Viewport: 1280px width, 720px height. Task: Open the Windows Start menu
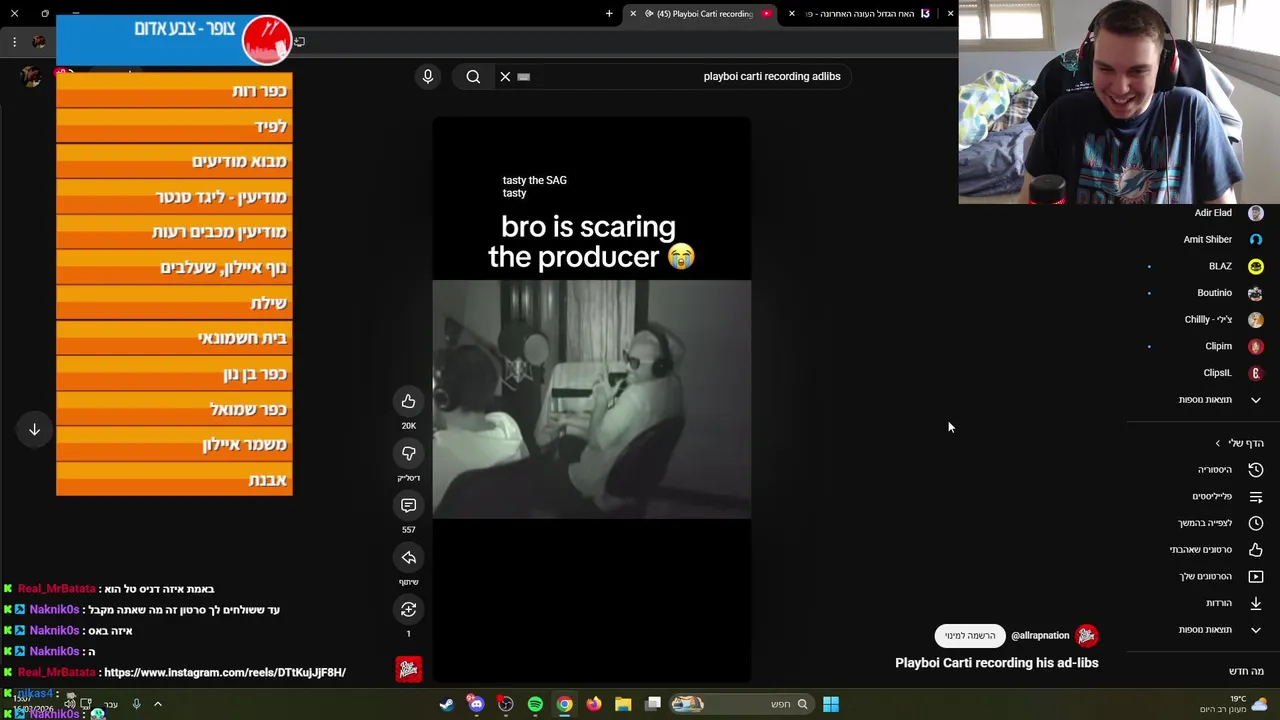pos(830,704)
